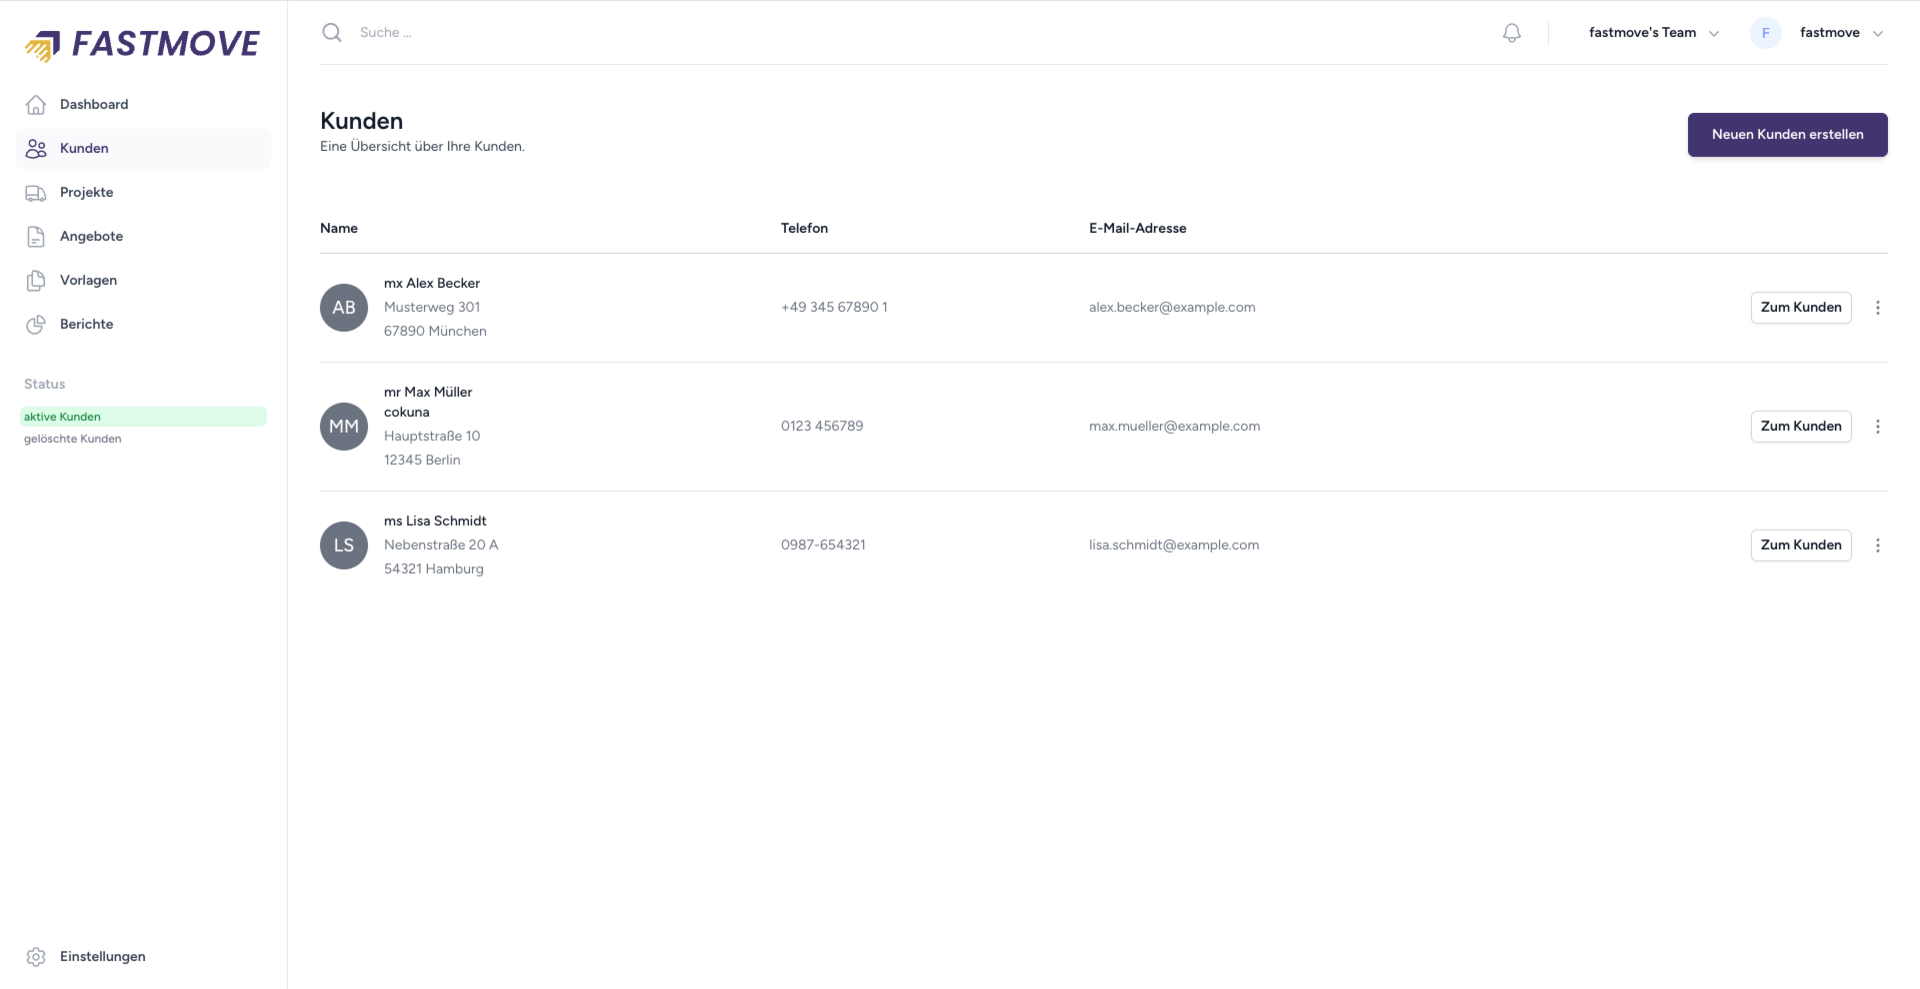Click the notification bell icon
1920x989 pixels.
click(x=1511, y=33)
